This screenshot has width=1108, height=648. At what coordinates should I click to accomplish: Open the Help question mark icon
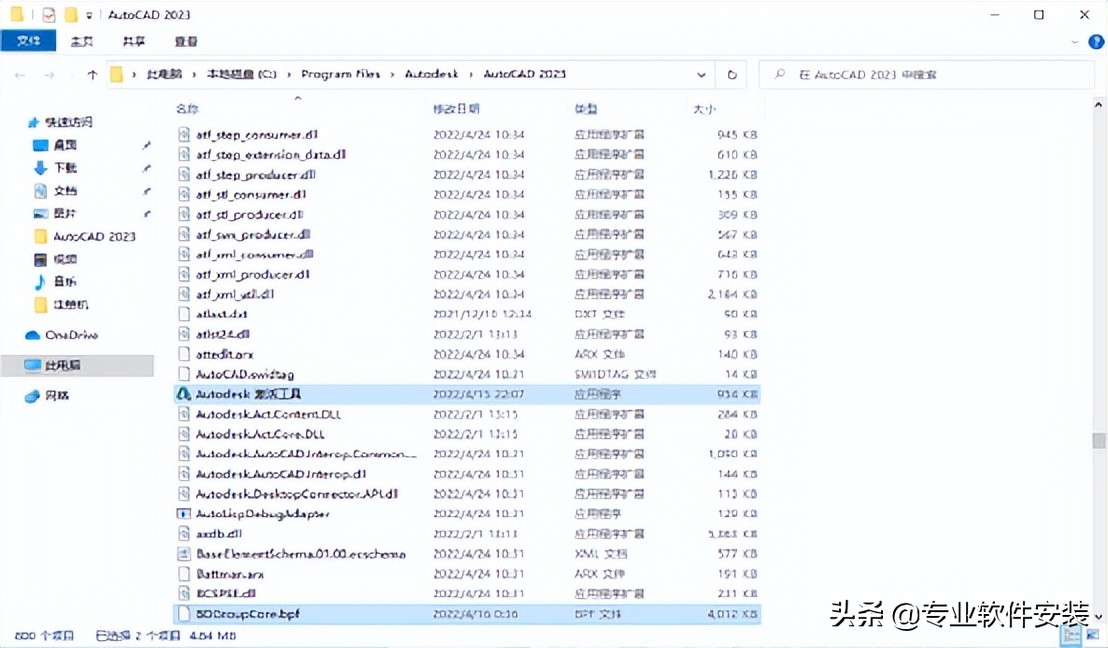point(1096,42)
